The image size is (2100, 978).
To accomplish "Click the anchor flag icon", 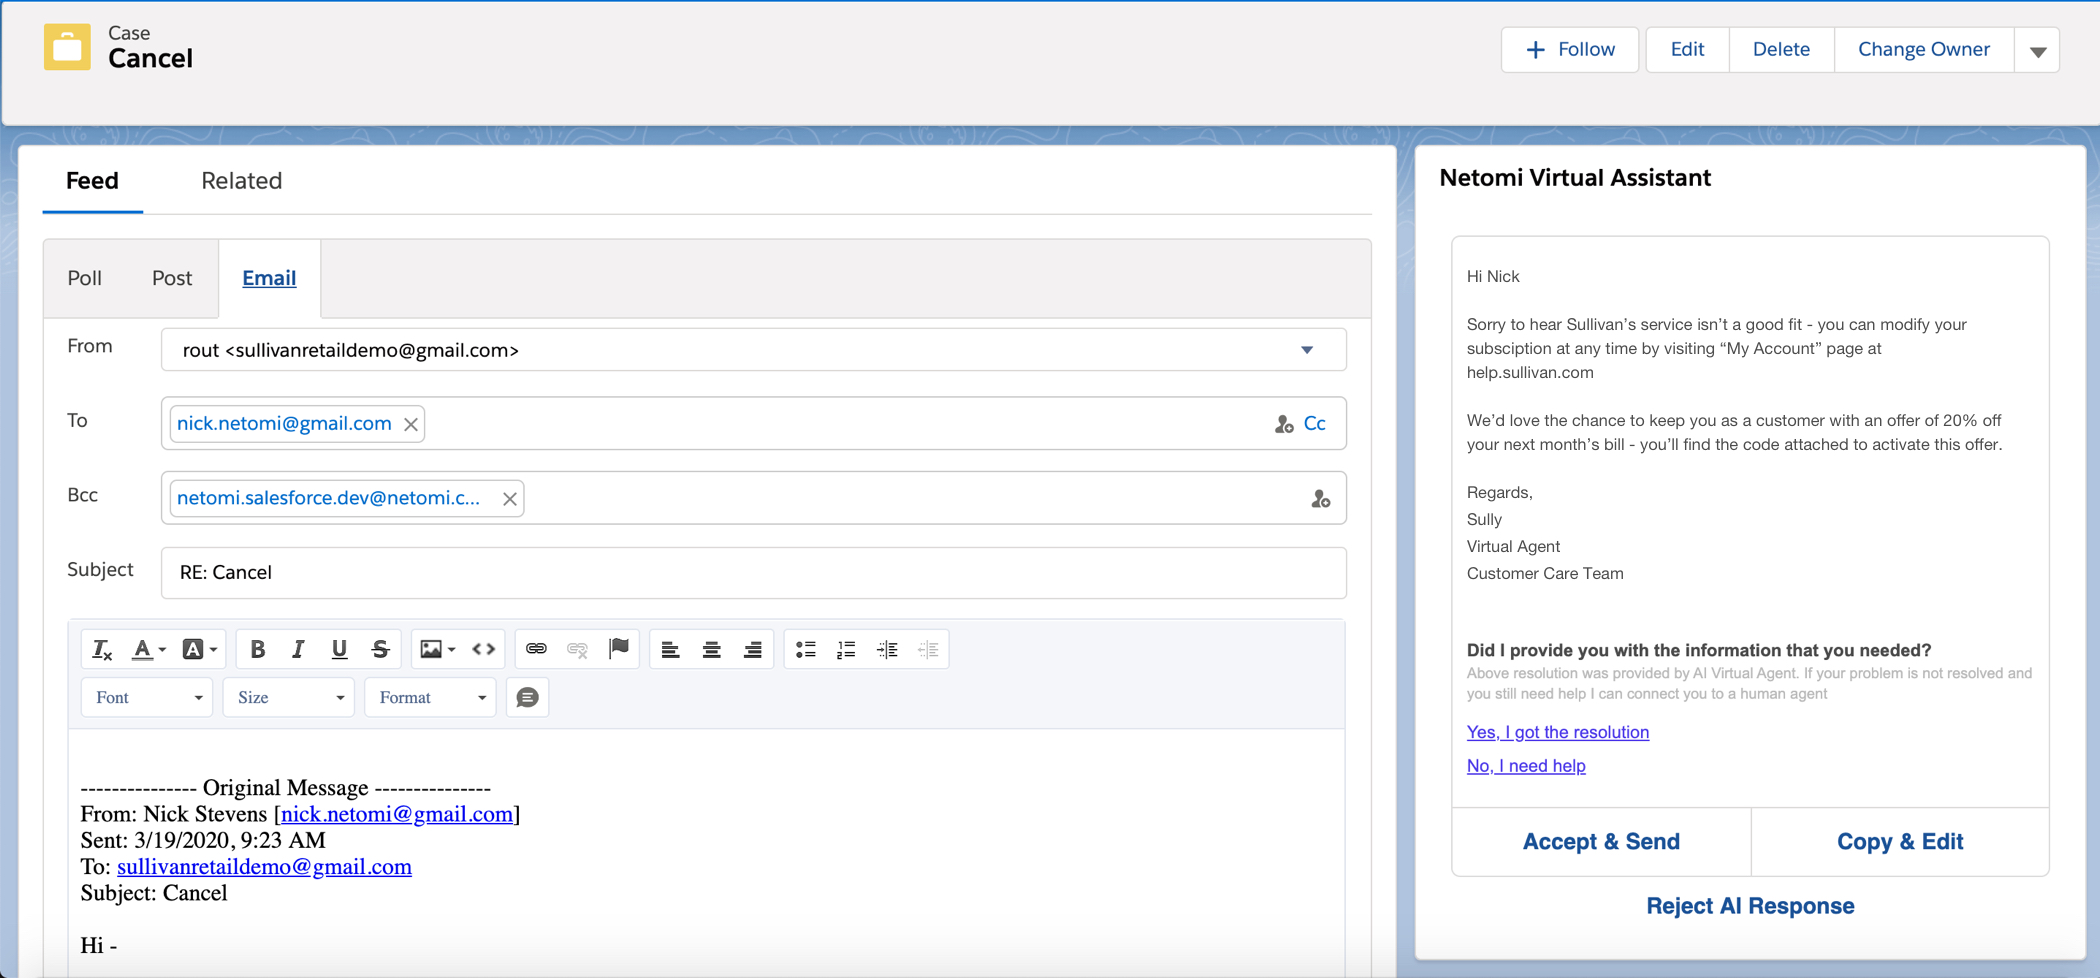I will click(x=619, y=650).
